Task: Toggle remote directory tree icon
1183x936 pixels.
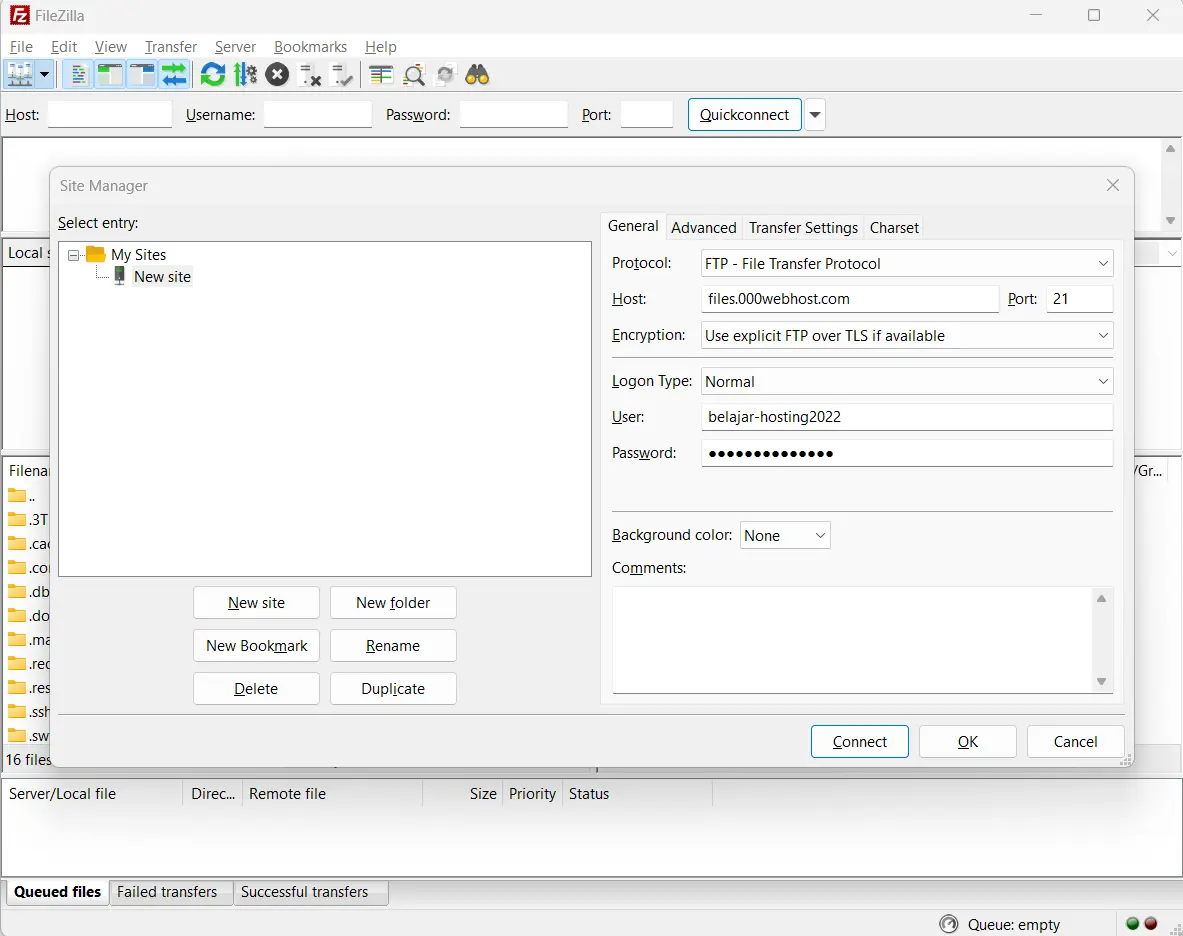Action: point(142,75)
